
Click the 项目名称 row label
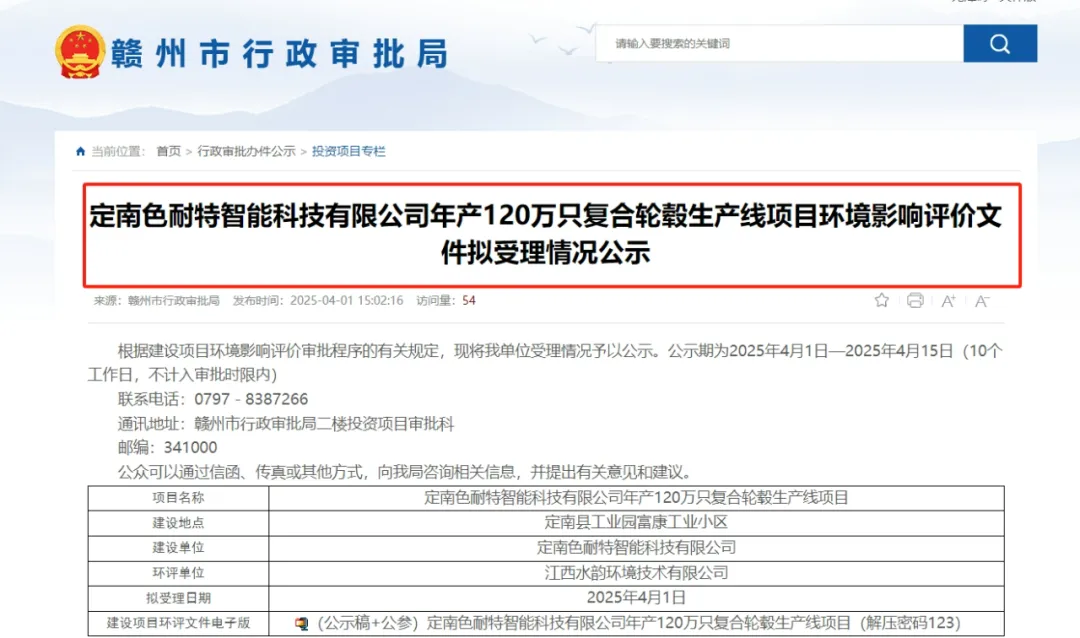(x=178, y=497)
